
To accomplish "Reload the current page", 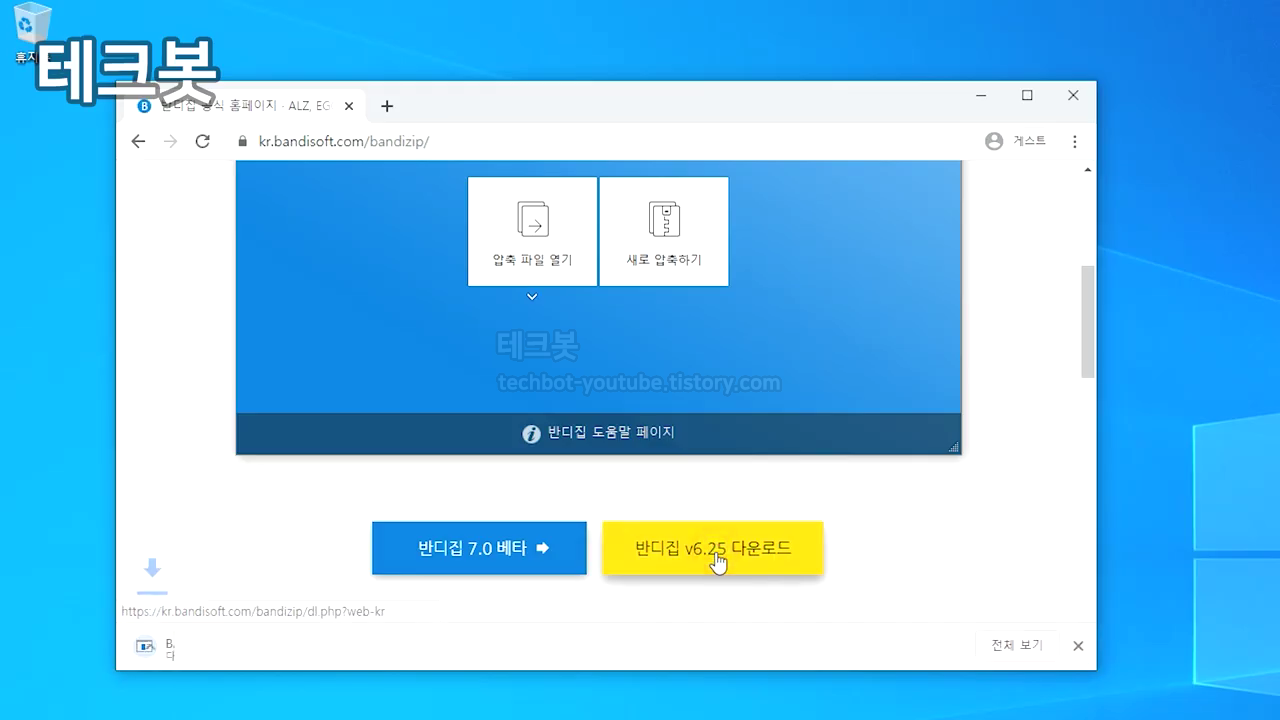I will click(x=202, y=141).
